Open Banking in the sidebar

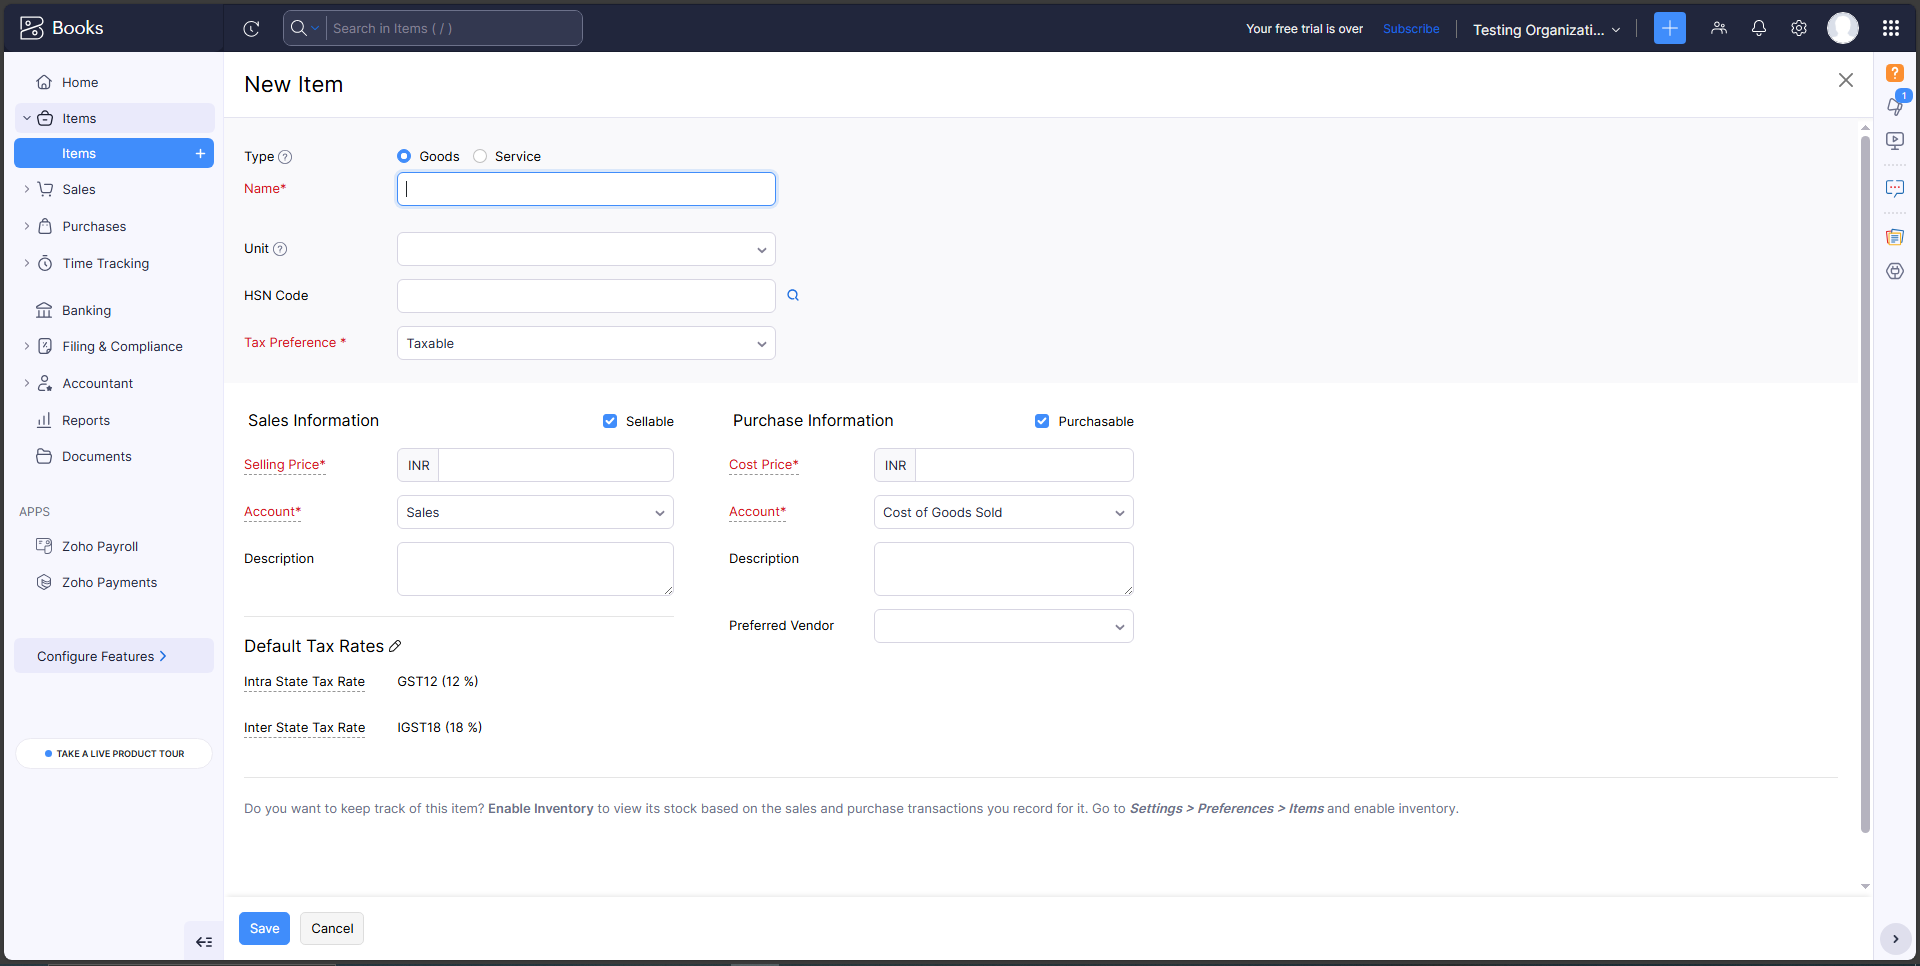(86, 310)
